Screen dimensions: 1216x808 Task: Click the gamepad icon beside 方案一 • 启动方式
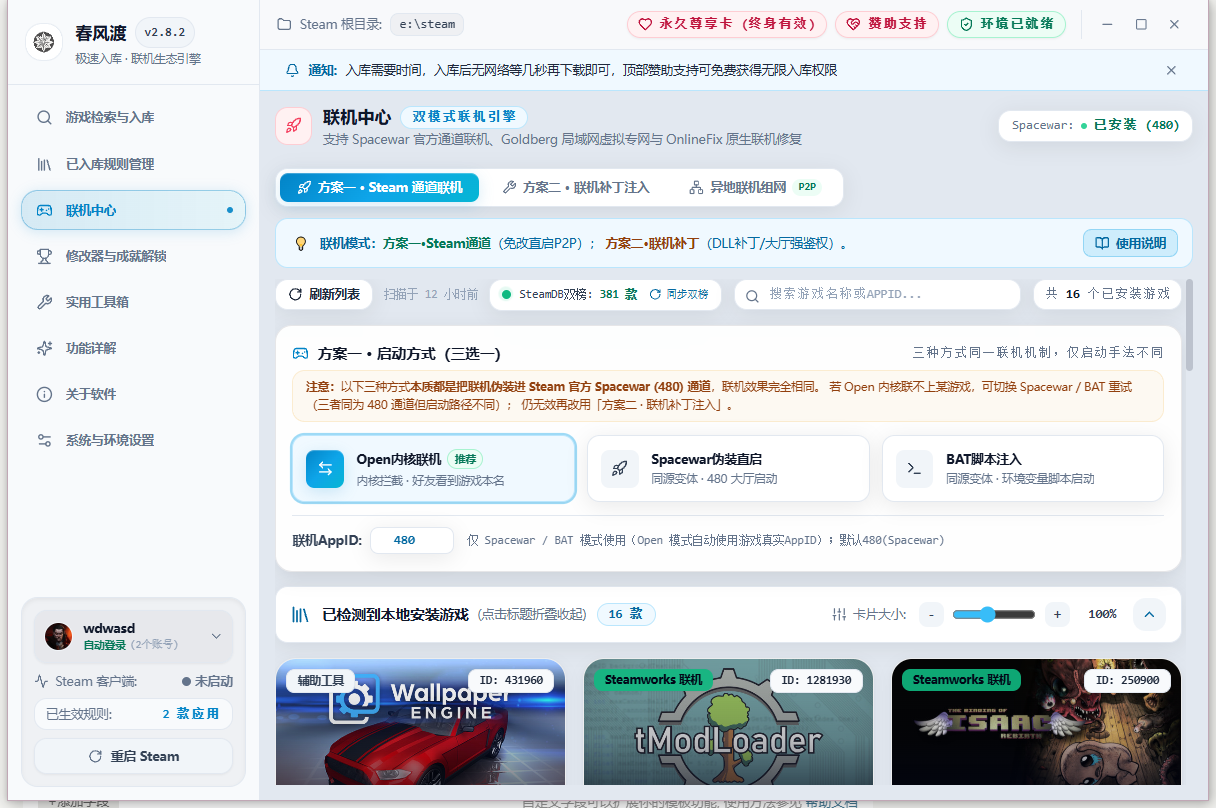300,353
